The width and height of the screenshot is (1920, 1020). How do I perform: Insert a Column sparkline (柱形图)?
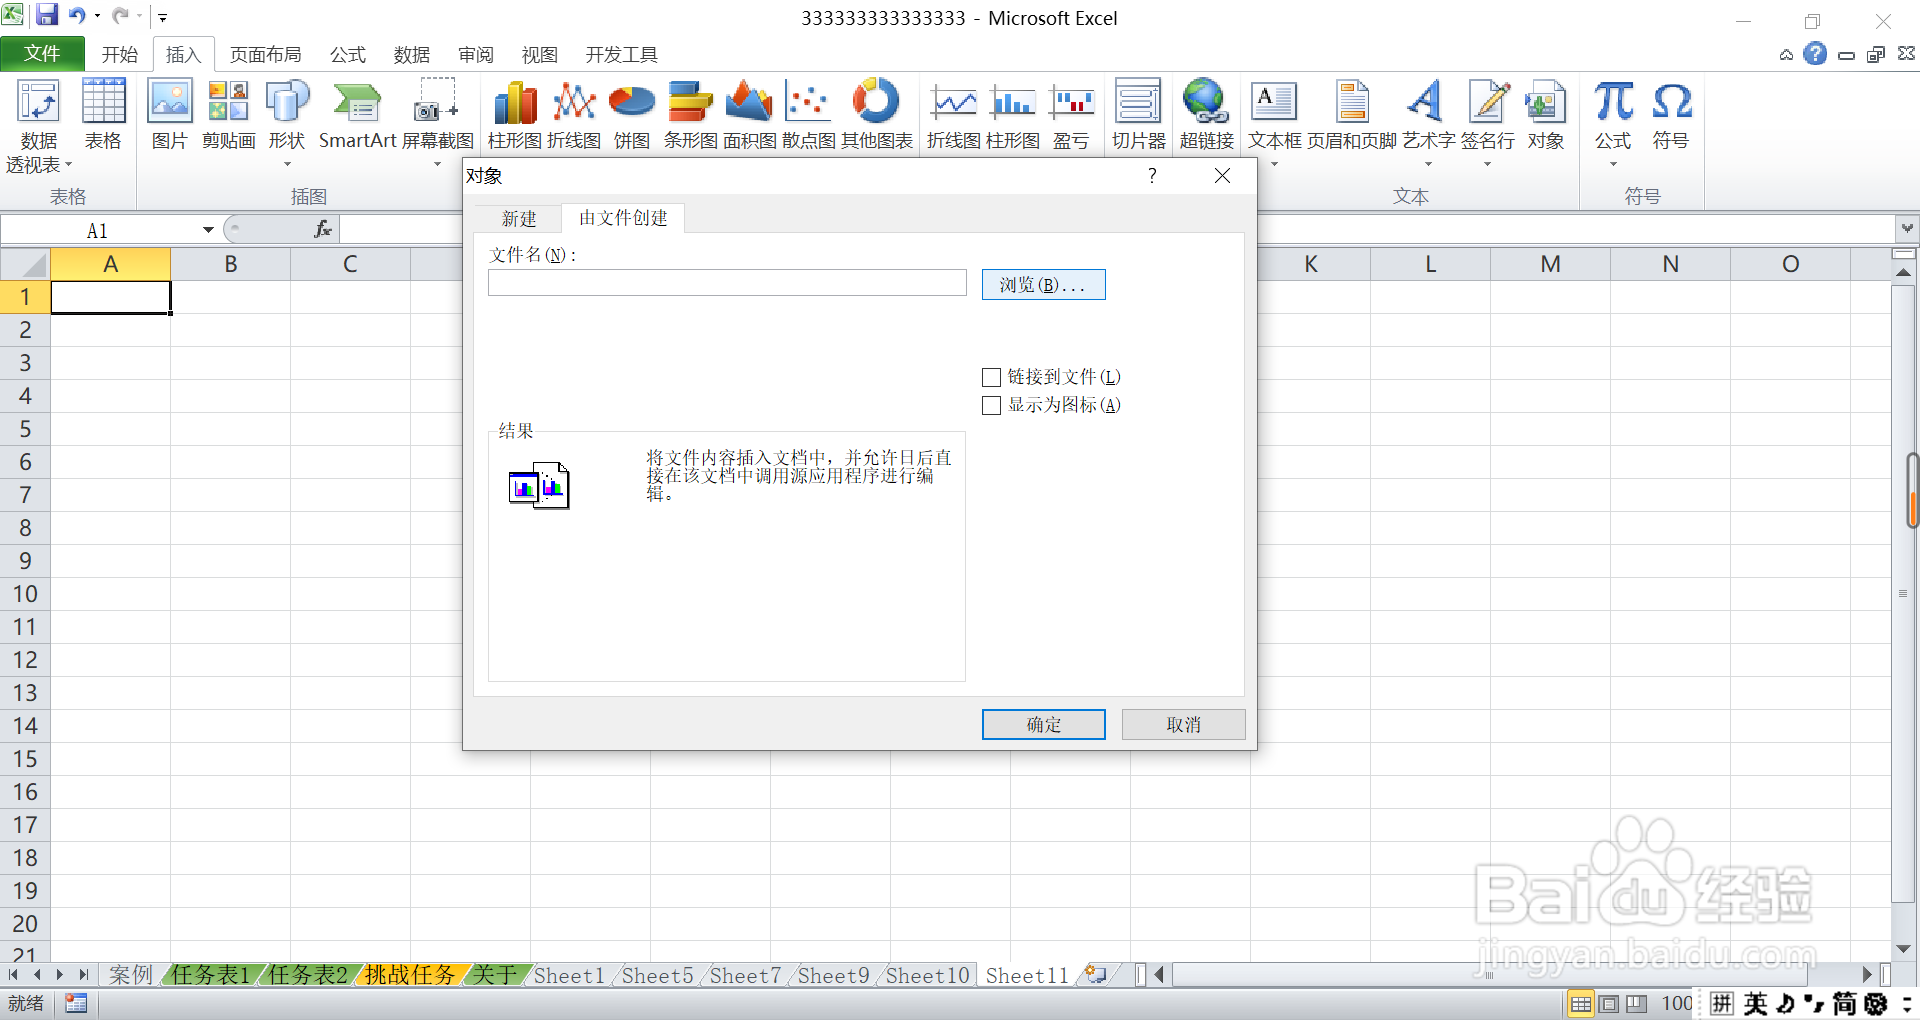1013,115
